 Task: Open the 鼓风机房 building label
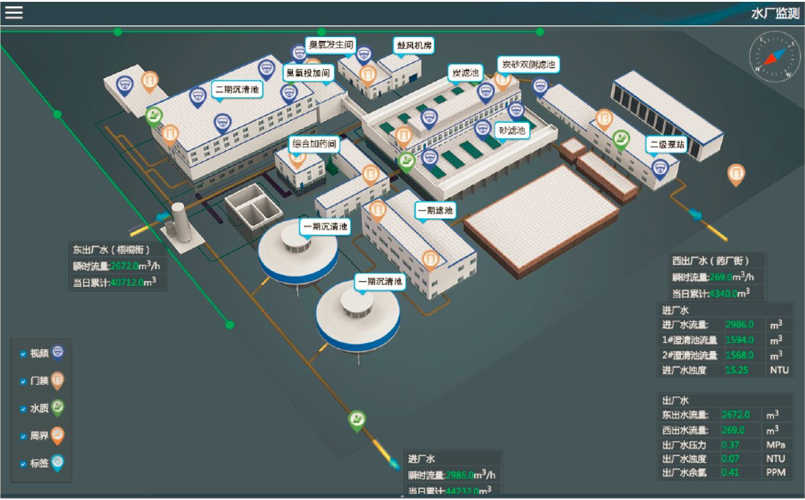[414, 45]
